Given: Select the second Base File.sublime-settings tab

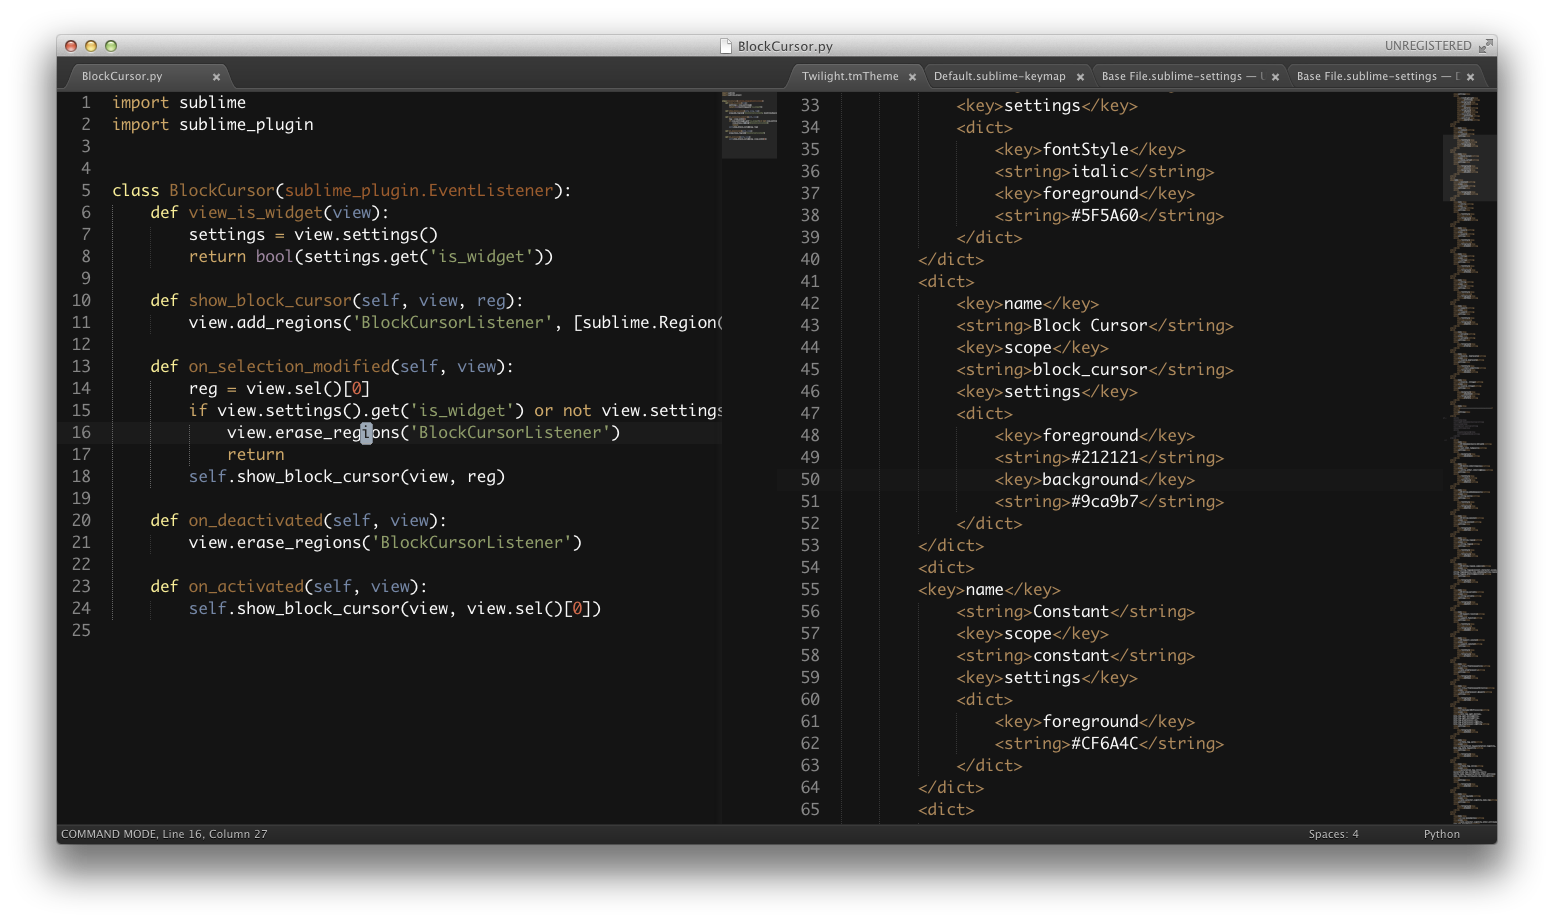Looking at the screenshot, I should pos(1380,76).
